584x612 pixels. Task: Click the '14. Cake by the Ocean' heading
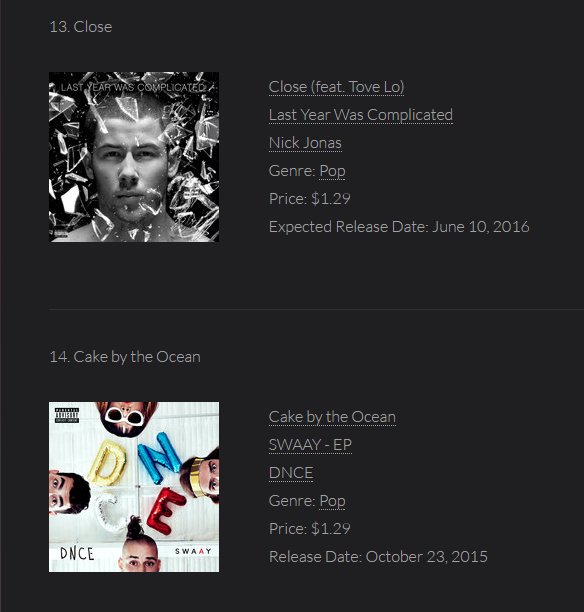pyautogui.click(x=125, y=357)
